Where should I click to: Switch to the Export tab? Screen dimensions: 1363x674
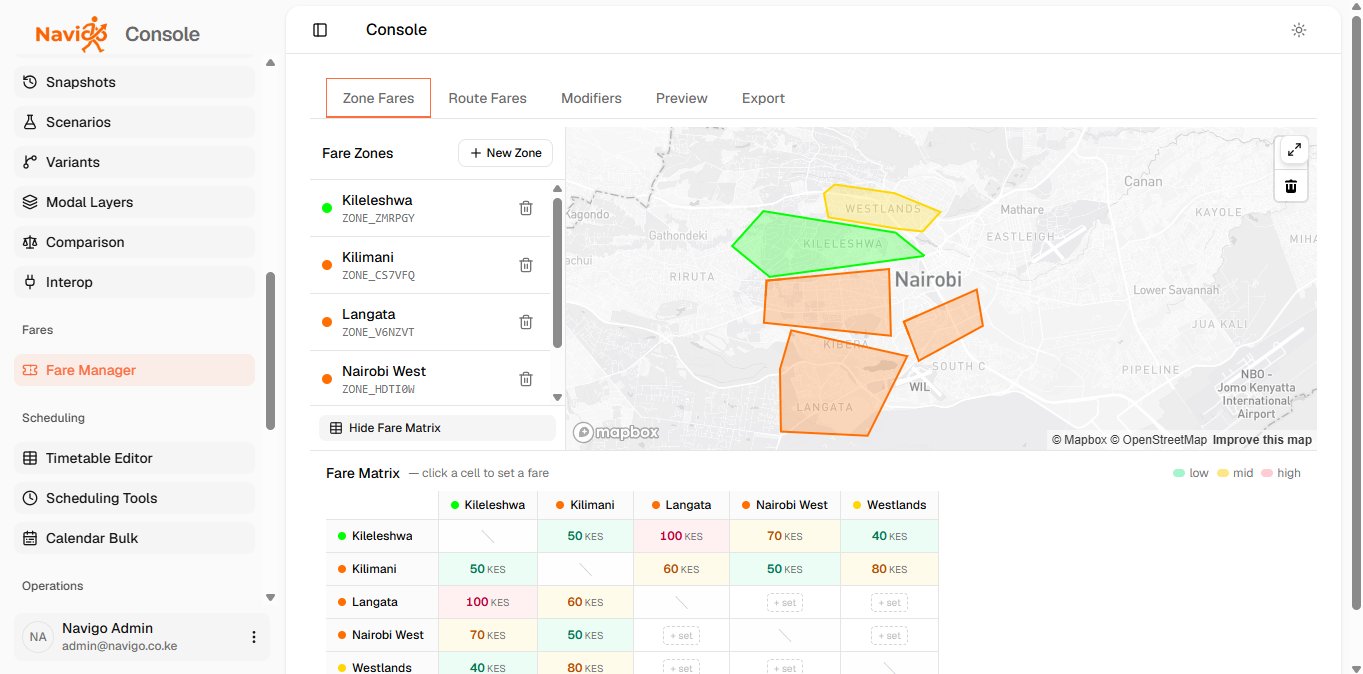763,98
